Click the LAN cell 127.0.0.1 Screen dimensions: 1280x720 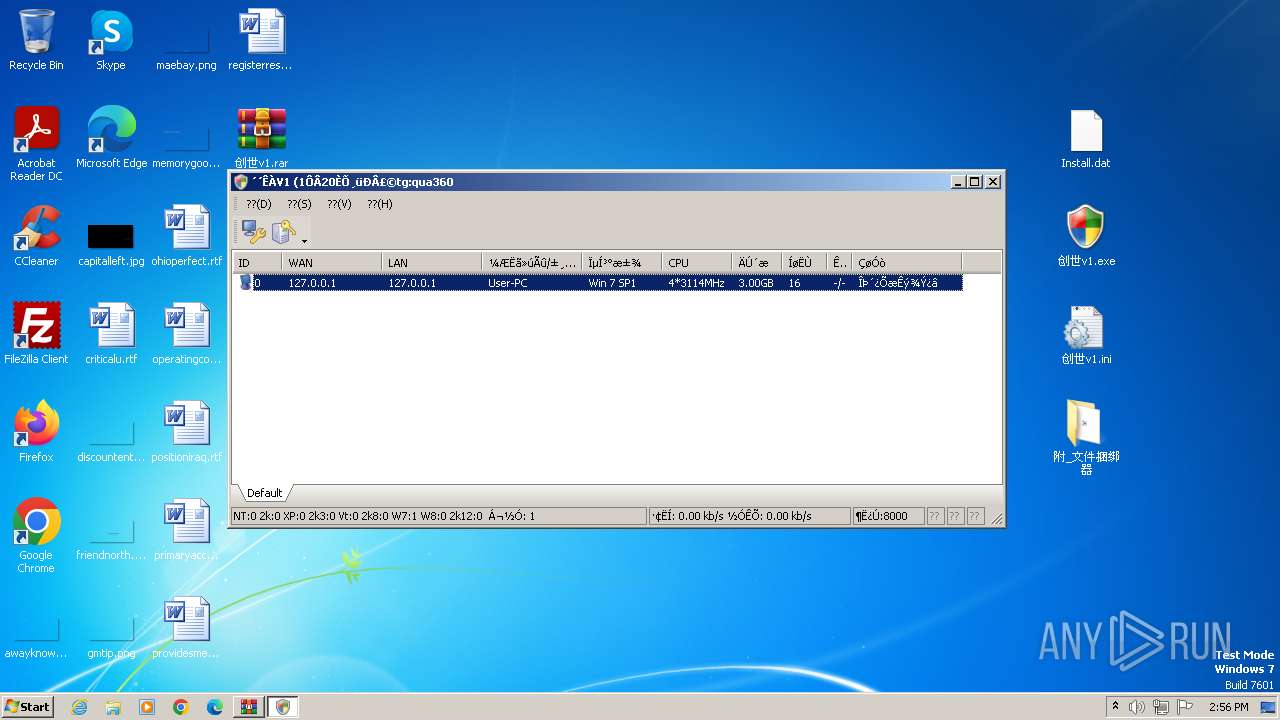click(412, 283)
